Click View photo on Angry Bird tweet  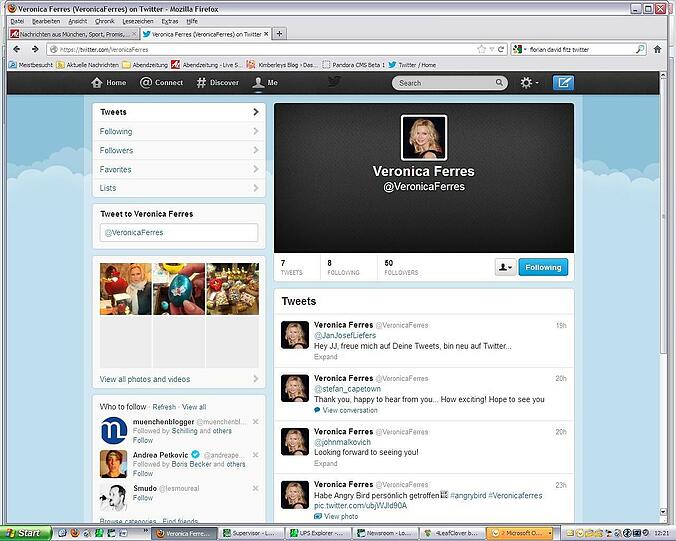pyautogui.click(x=336, y=516)
